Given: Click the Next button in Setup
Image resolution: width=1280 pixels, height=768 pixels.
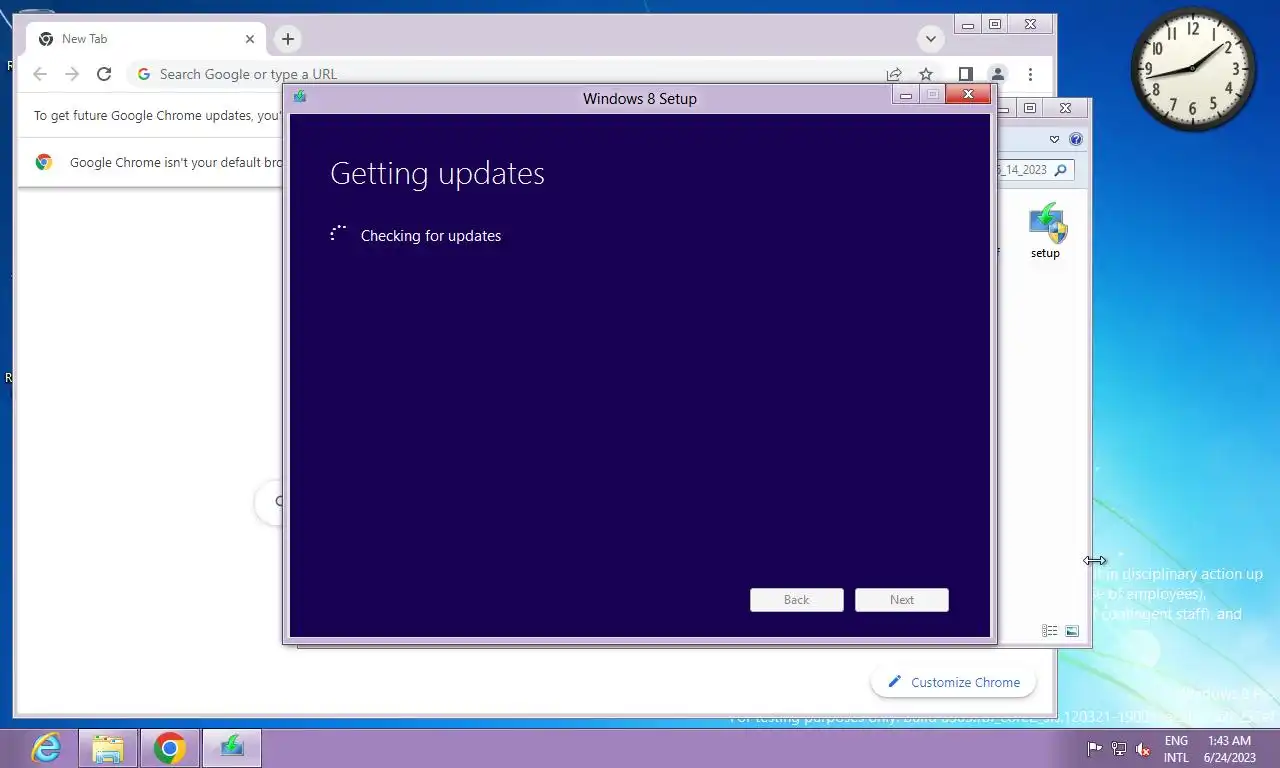Looking at the screenshot, I should pos(902,600).
